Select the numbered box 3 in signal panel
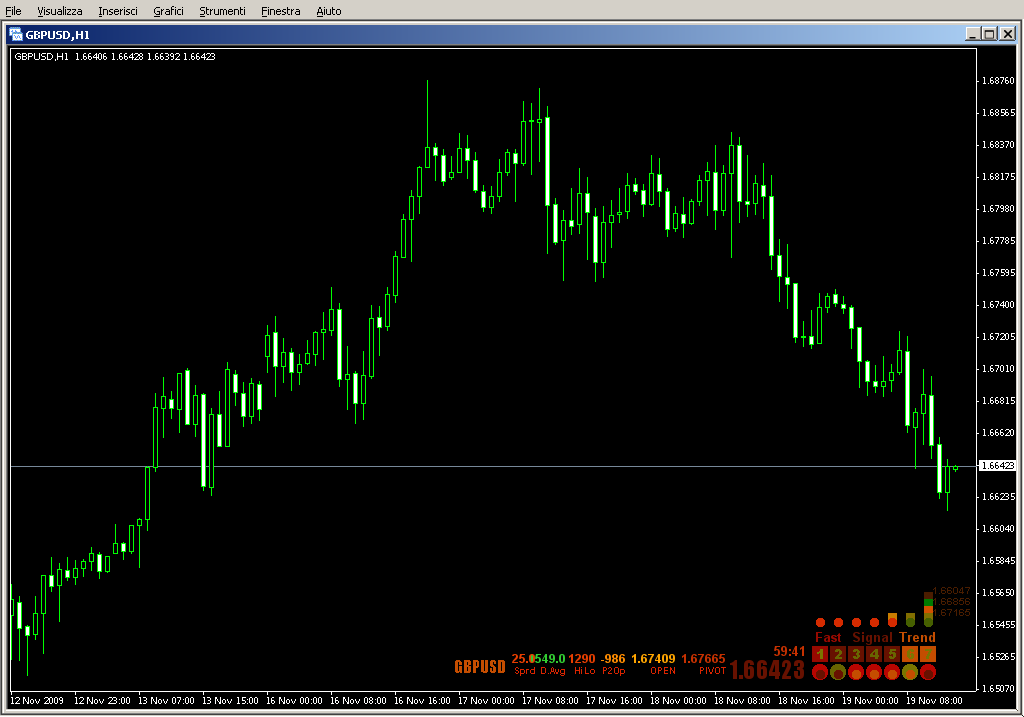 click(856, 654)
